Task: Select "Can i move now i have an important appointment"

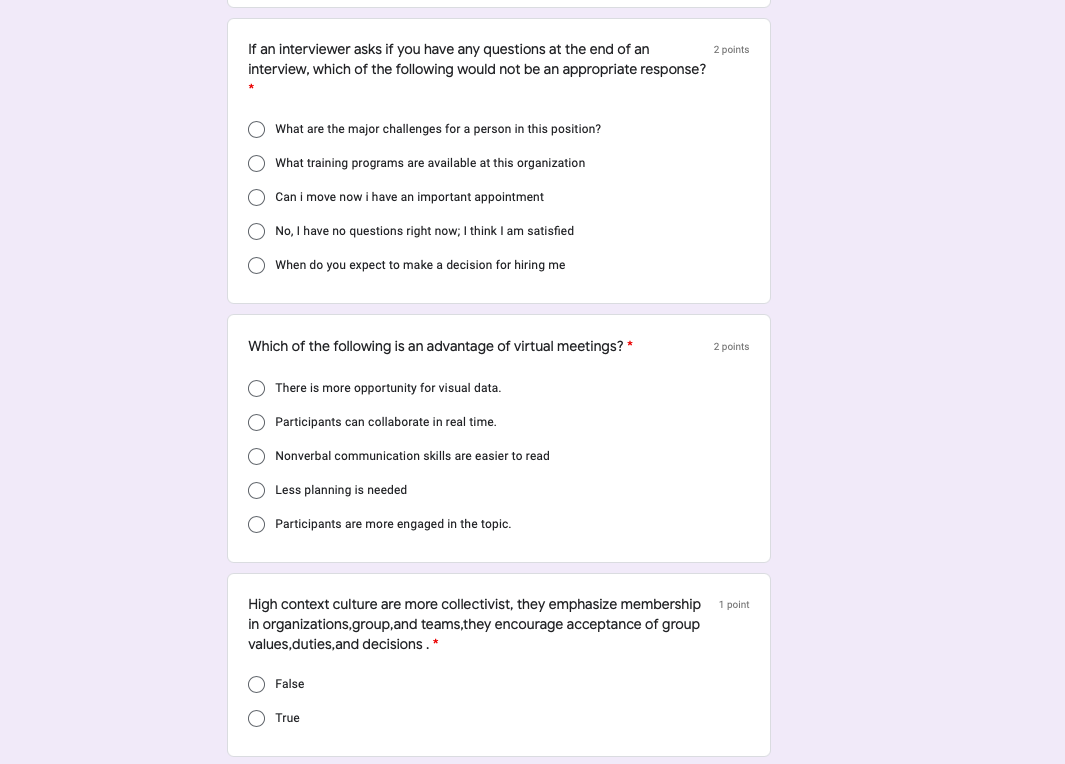Action: pyautogui.click(x=256, y=197)
